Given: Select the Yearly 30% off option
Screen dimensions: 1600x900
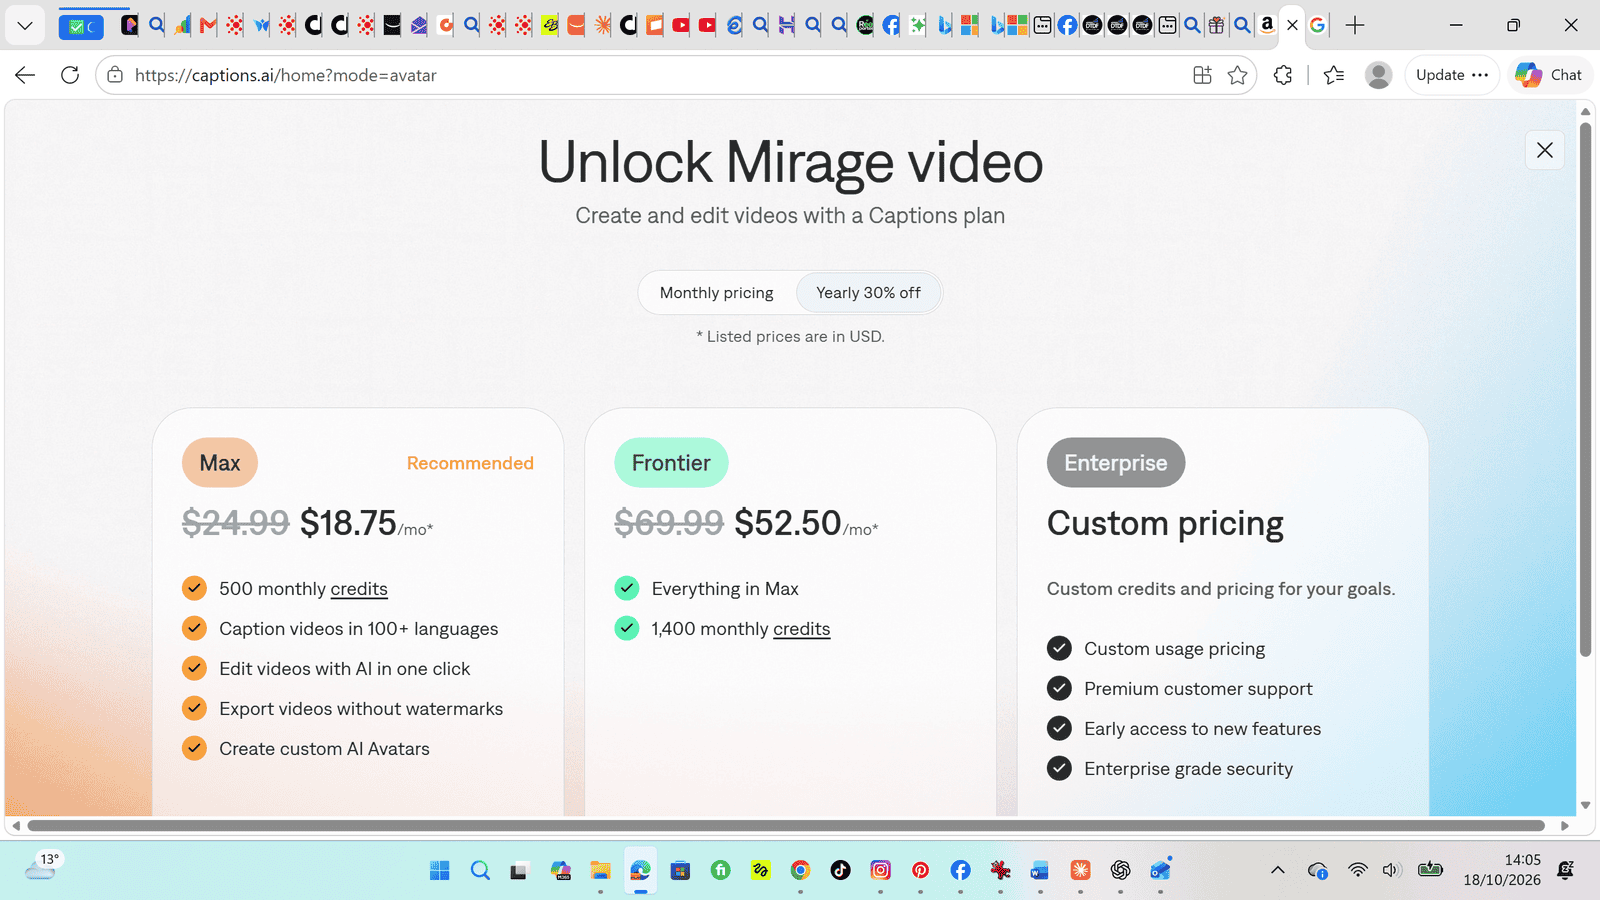Looking at the screenshot, I should 868,293.
